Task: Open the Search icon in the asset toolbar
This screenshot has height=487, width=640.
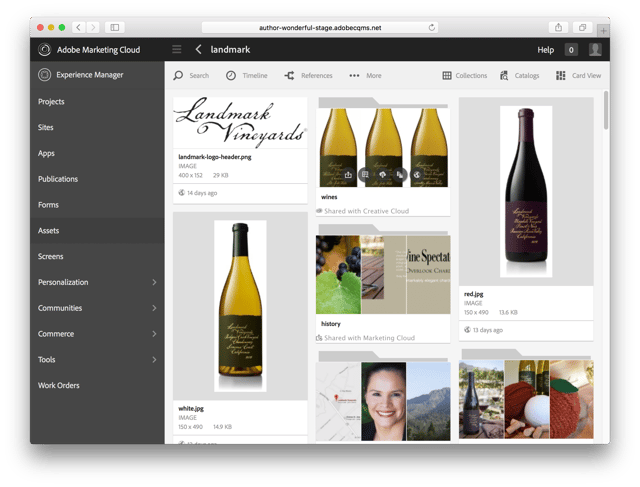Action: coord(178,76)
